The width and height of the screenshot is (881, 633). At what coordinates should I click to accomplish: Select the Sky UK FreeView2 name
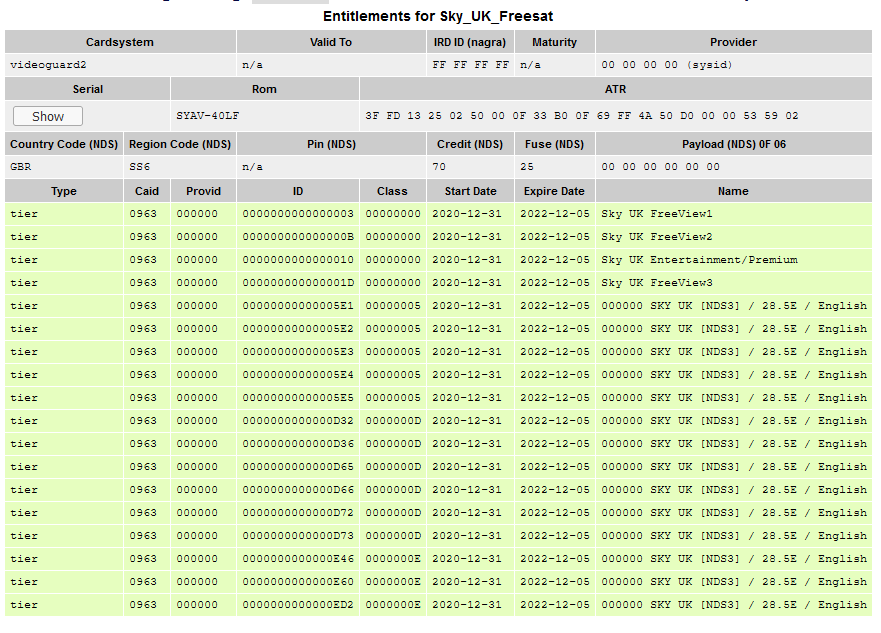(x=657, y=237)
